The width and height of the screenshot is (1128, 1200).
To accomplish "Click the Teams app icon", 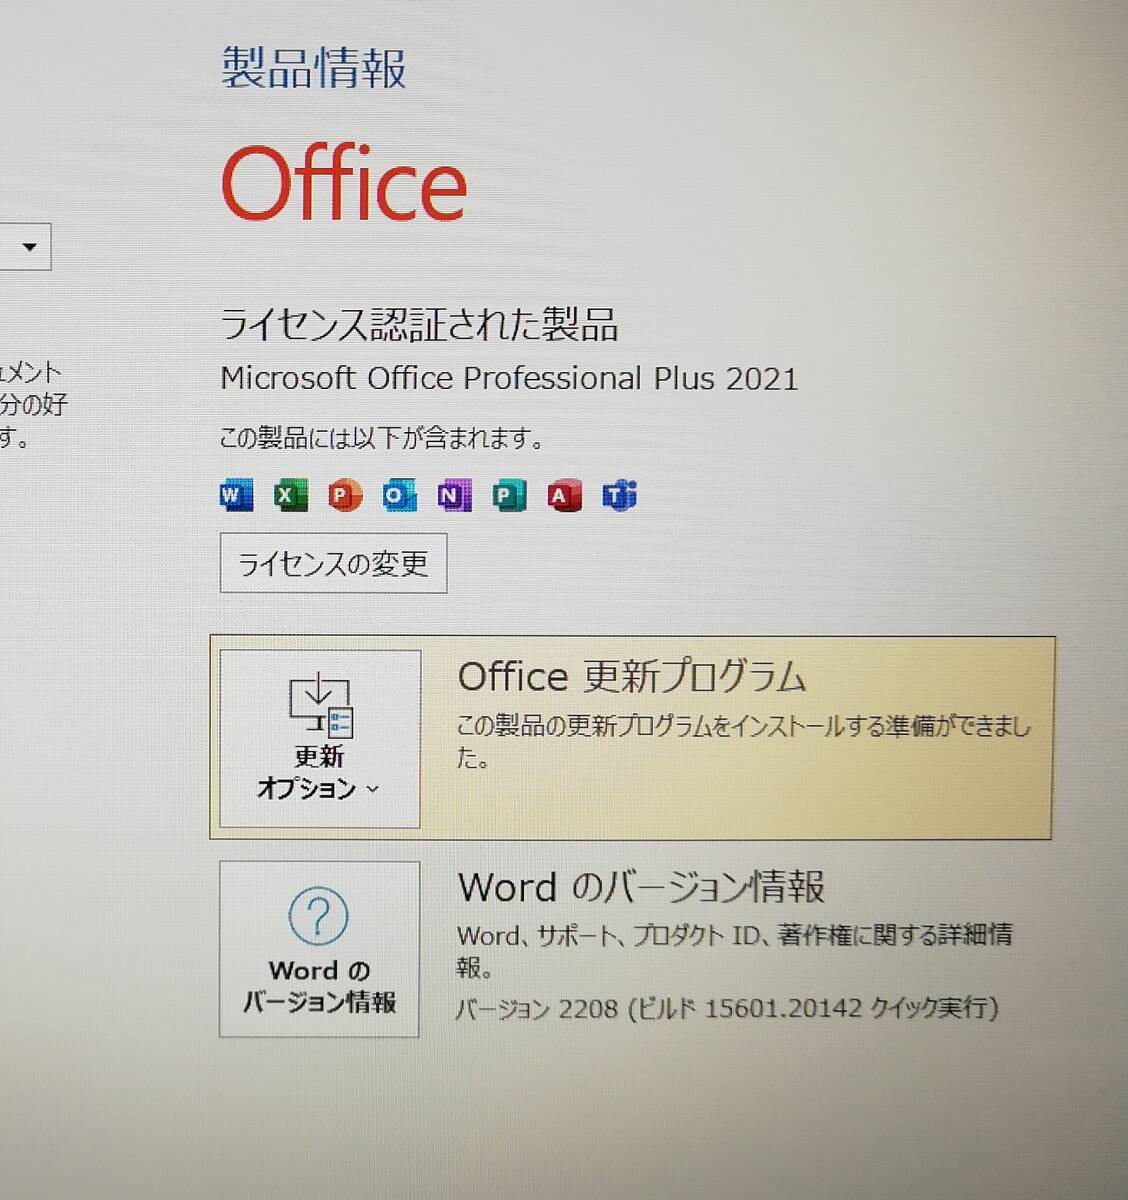I will click(619, 495).
